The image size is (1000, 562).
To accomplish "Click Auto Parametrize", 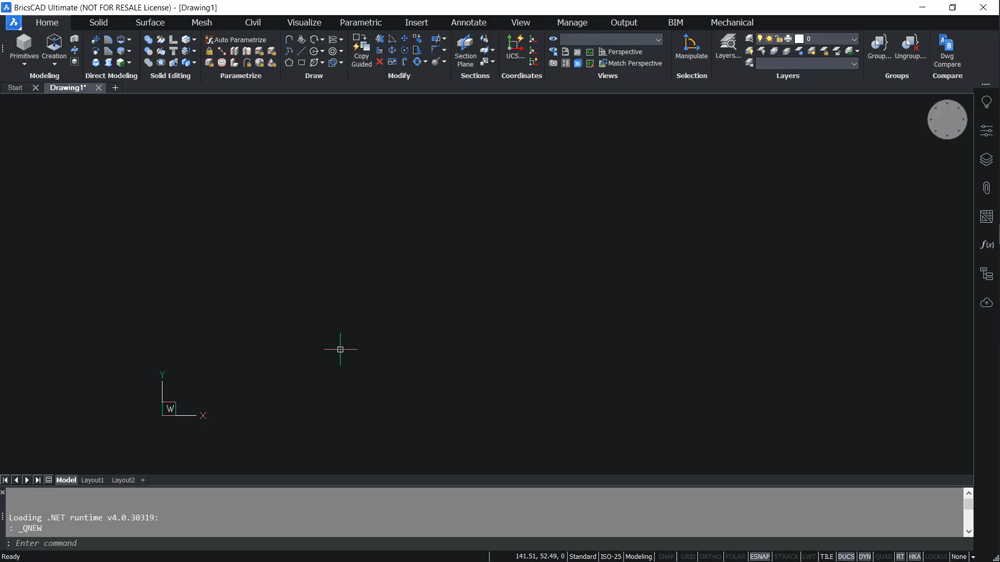I will (x=235, y=40).
